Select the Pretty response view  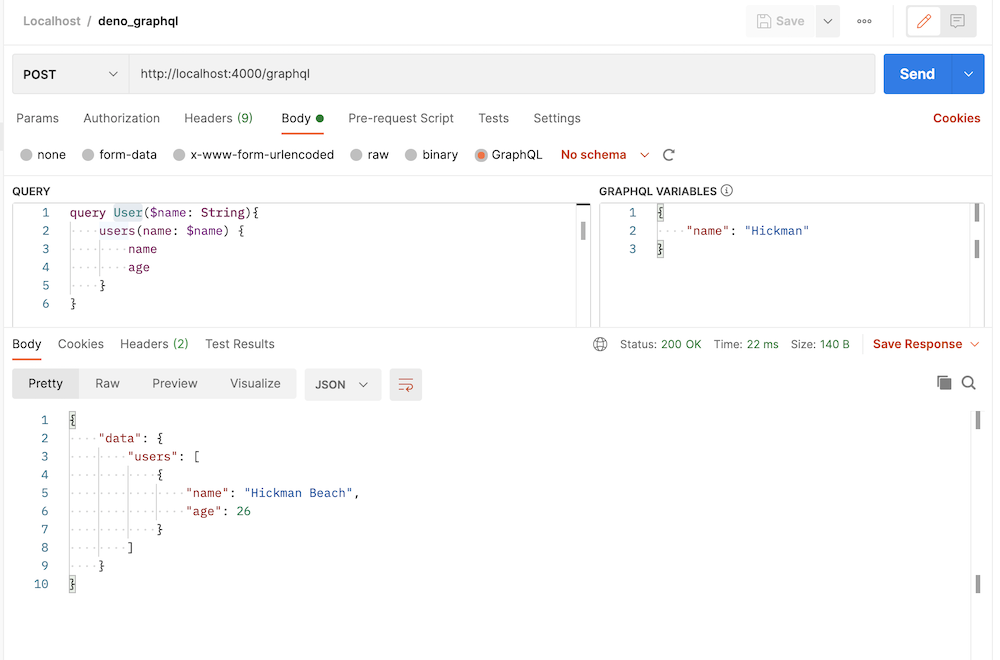(x=45, y=383)
